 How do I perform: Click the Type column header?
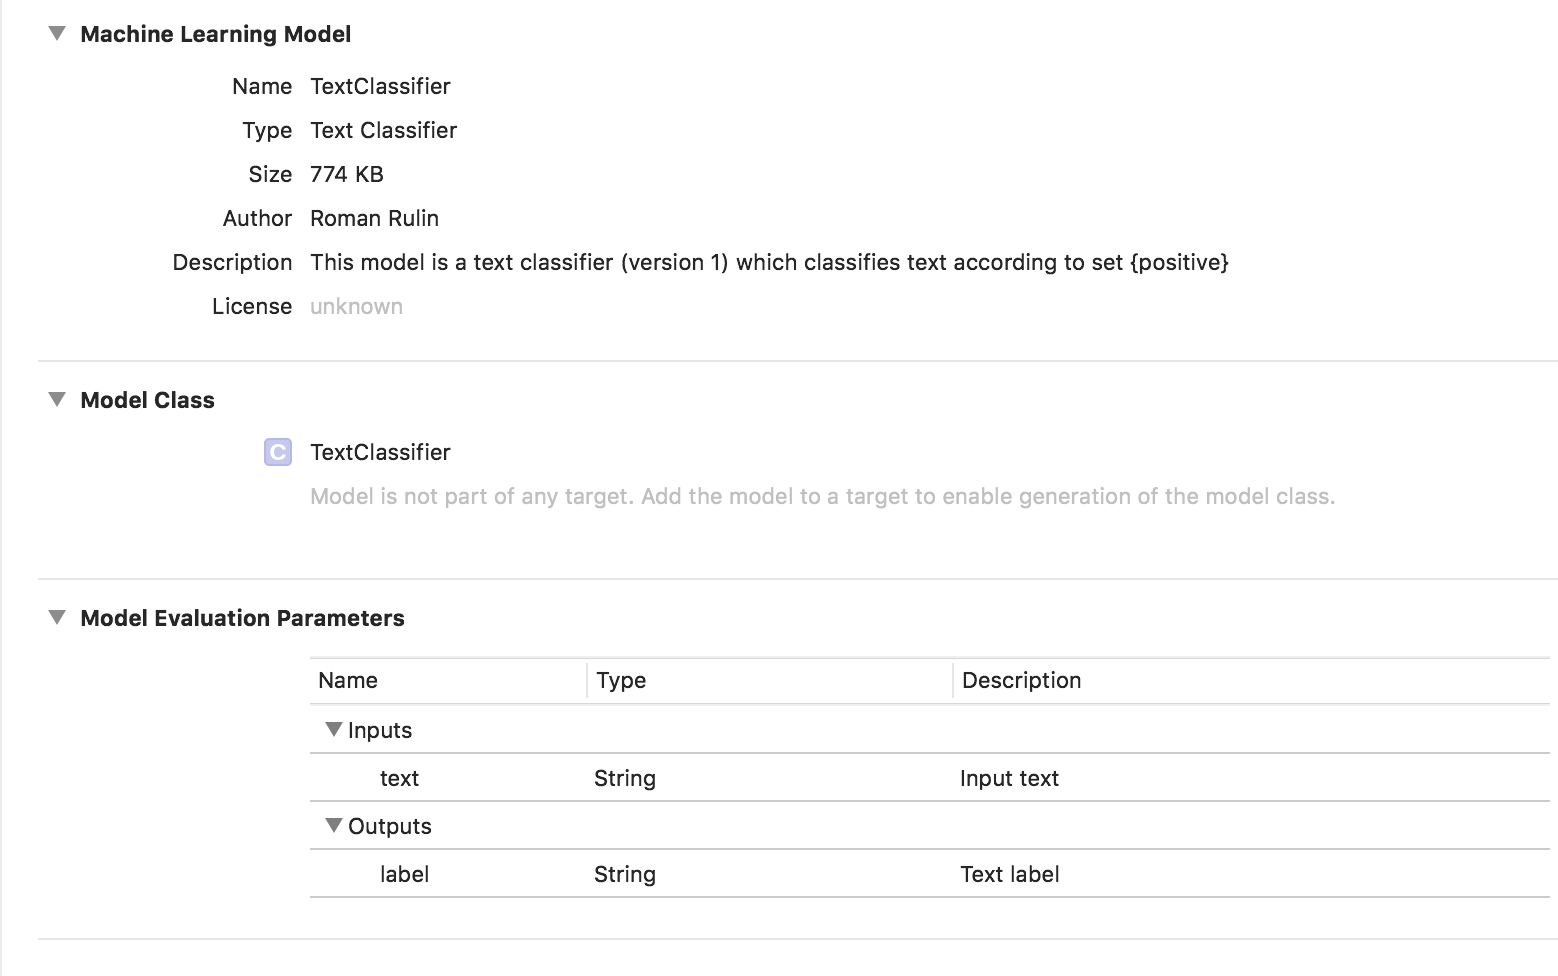621,680
